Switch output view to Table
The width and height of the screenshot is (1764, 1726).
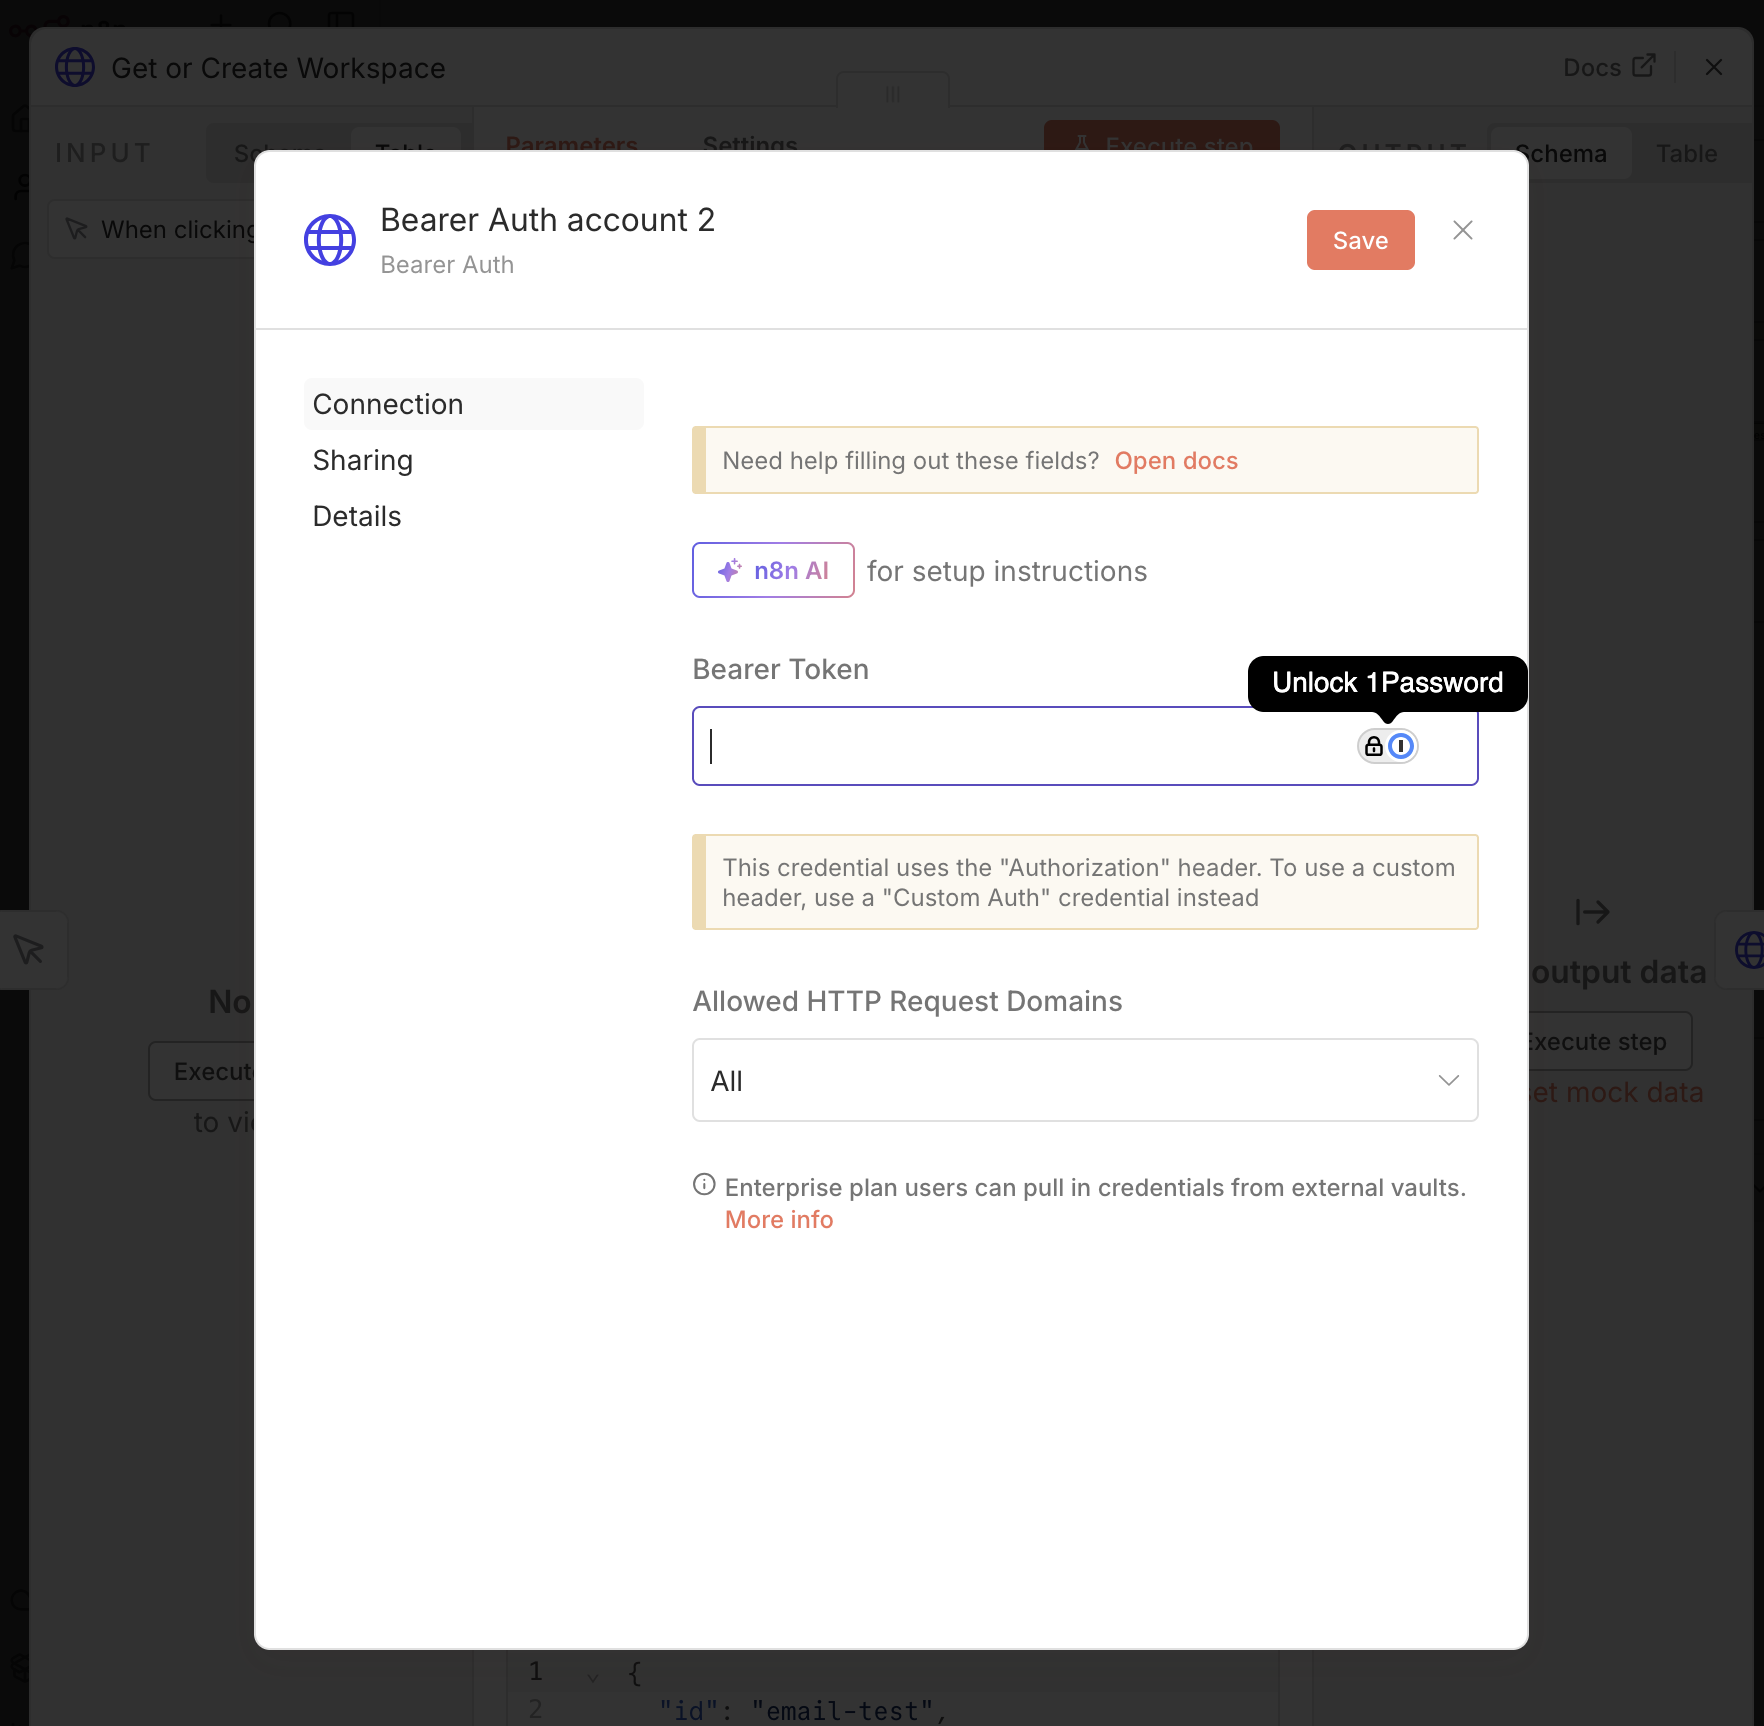point(1686,153)
